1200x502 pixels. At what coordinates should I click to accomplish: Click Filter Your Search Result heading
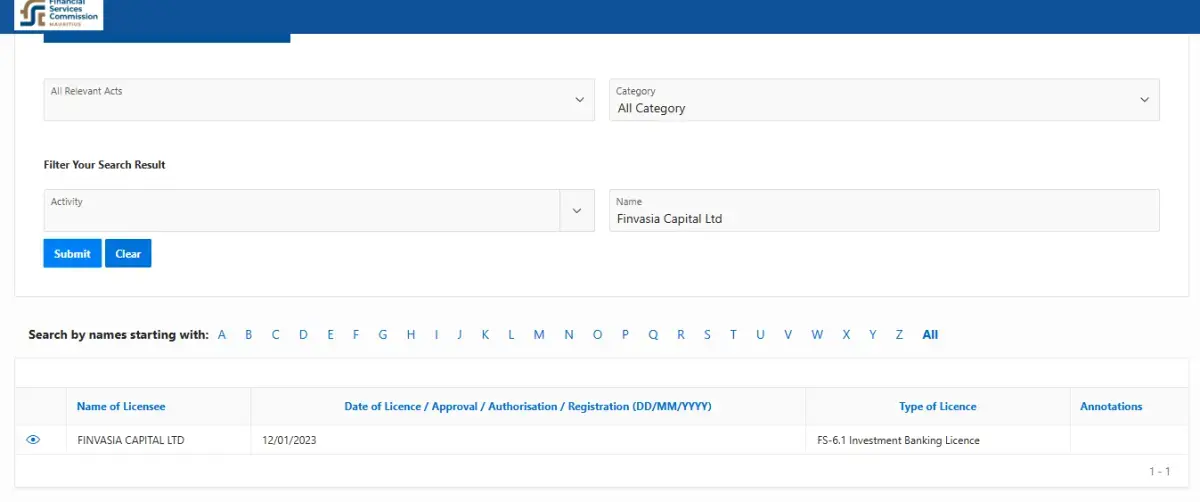105,165
